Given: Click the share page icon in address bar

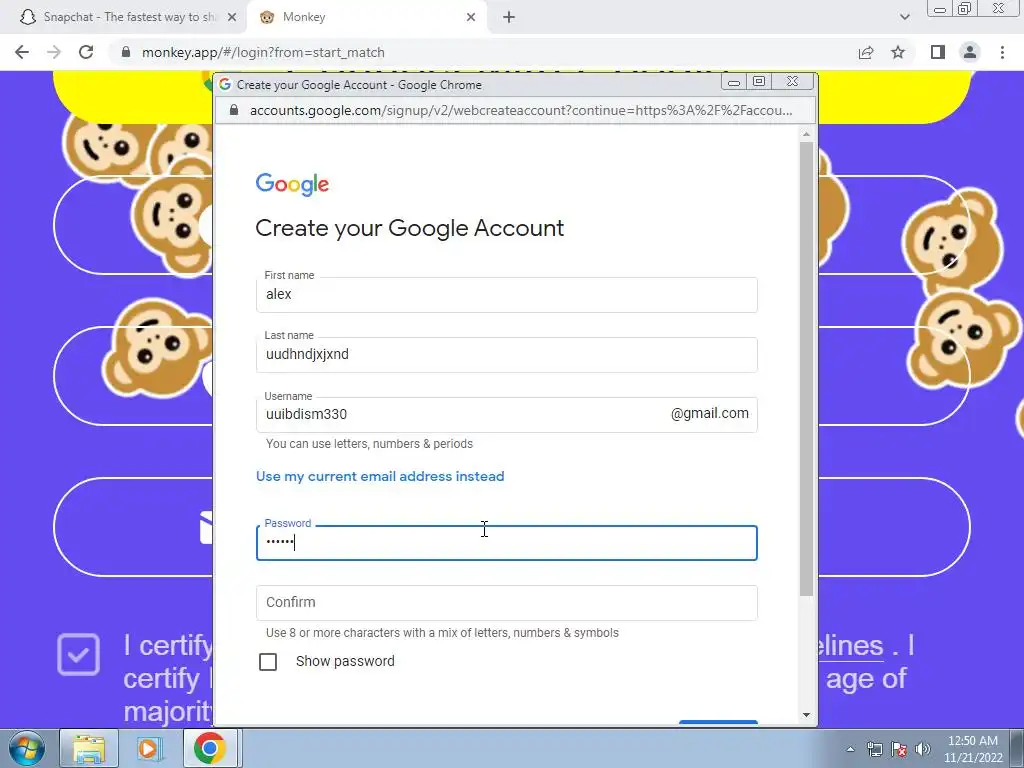Looking at the screenshot, I should pyautogui.click(x=866, y=52).
